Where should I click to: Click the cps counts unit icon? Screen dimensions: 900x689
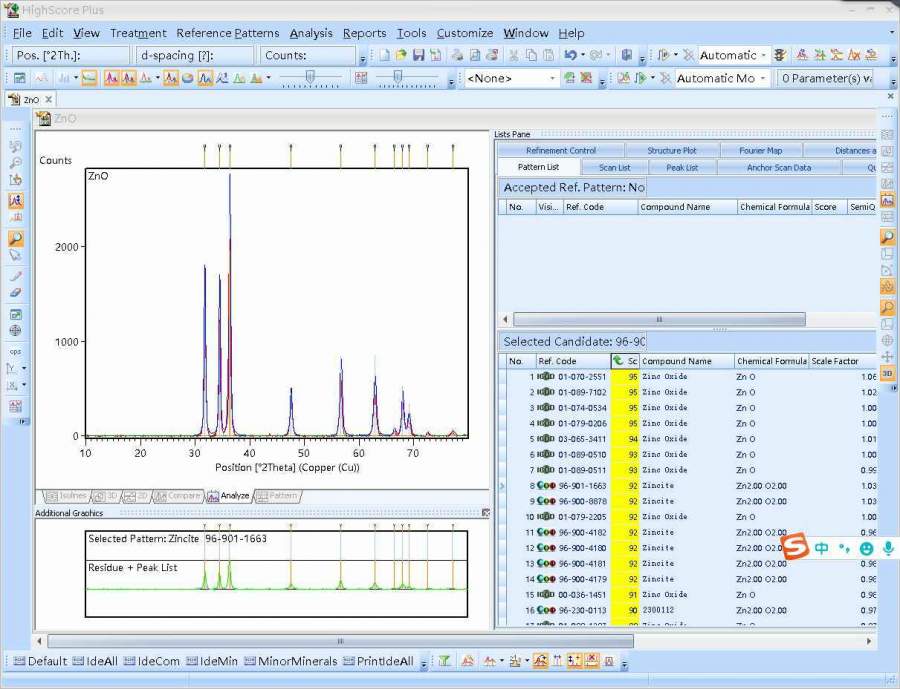tap(15, 351)
